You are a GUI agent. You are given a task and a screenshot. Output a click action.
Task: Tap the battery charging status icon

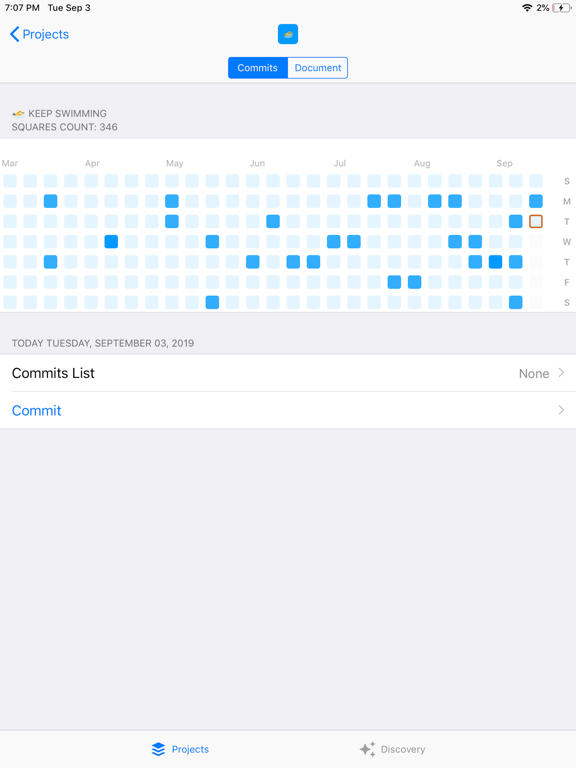coord(561,8)
